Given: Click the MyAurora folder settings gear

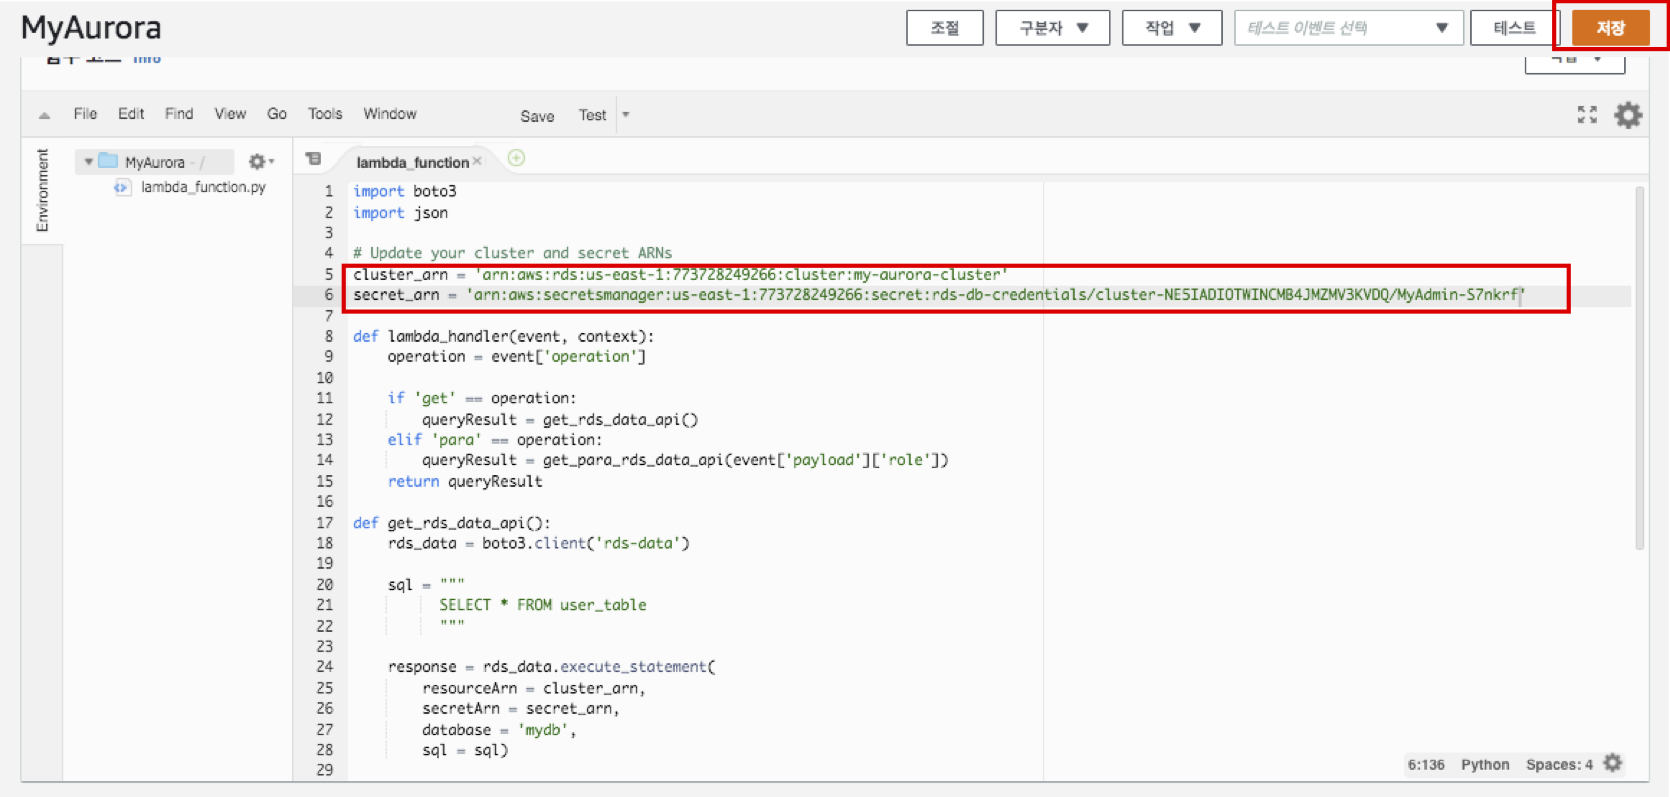Looking at the screenshot, I should (259, 162).
